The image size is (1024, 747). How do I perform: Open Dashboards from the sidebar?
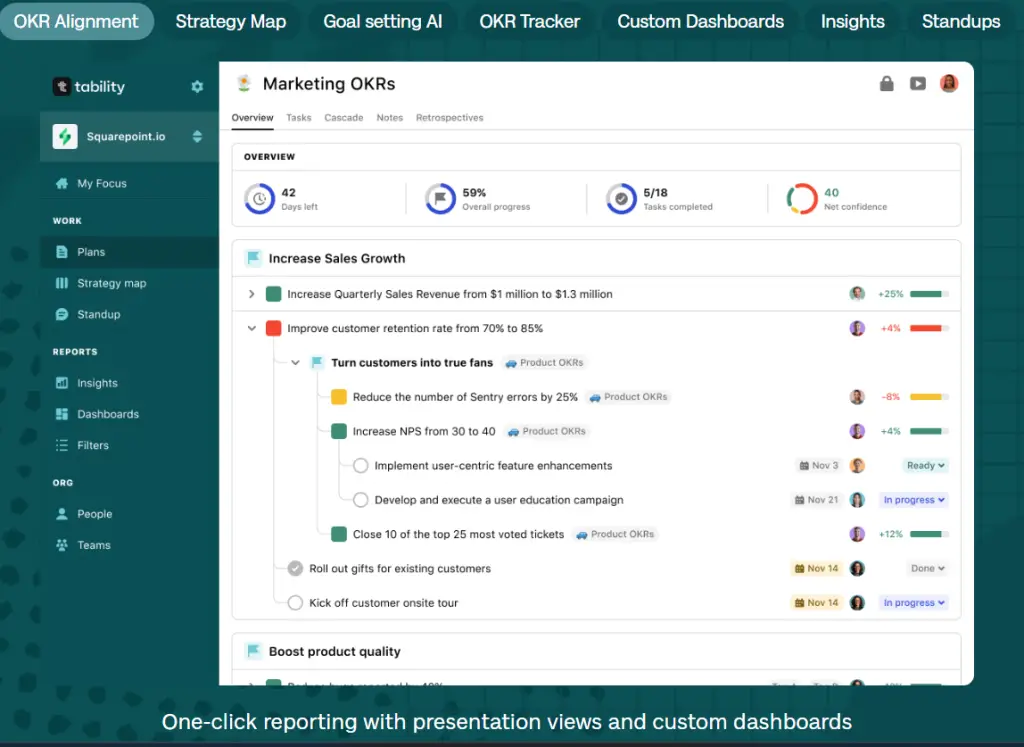(108, 414)
